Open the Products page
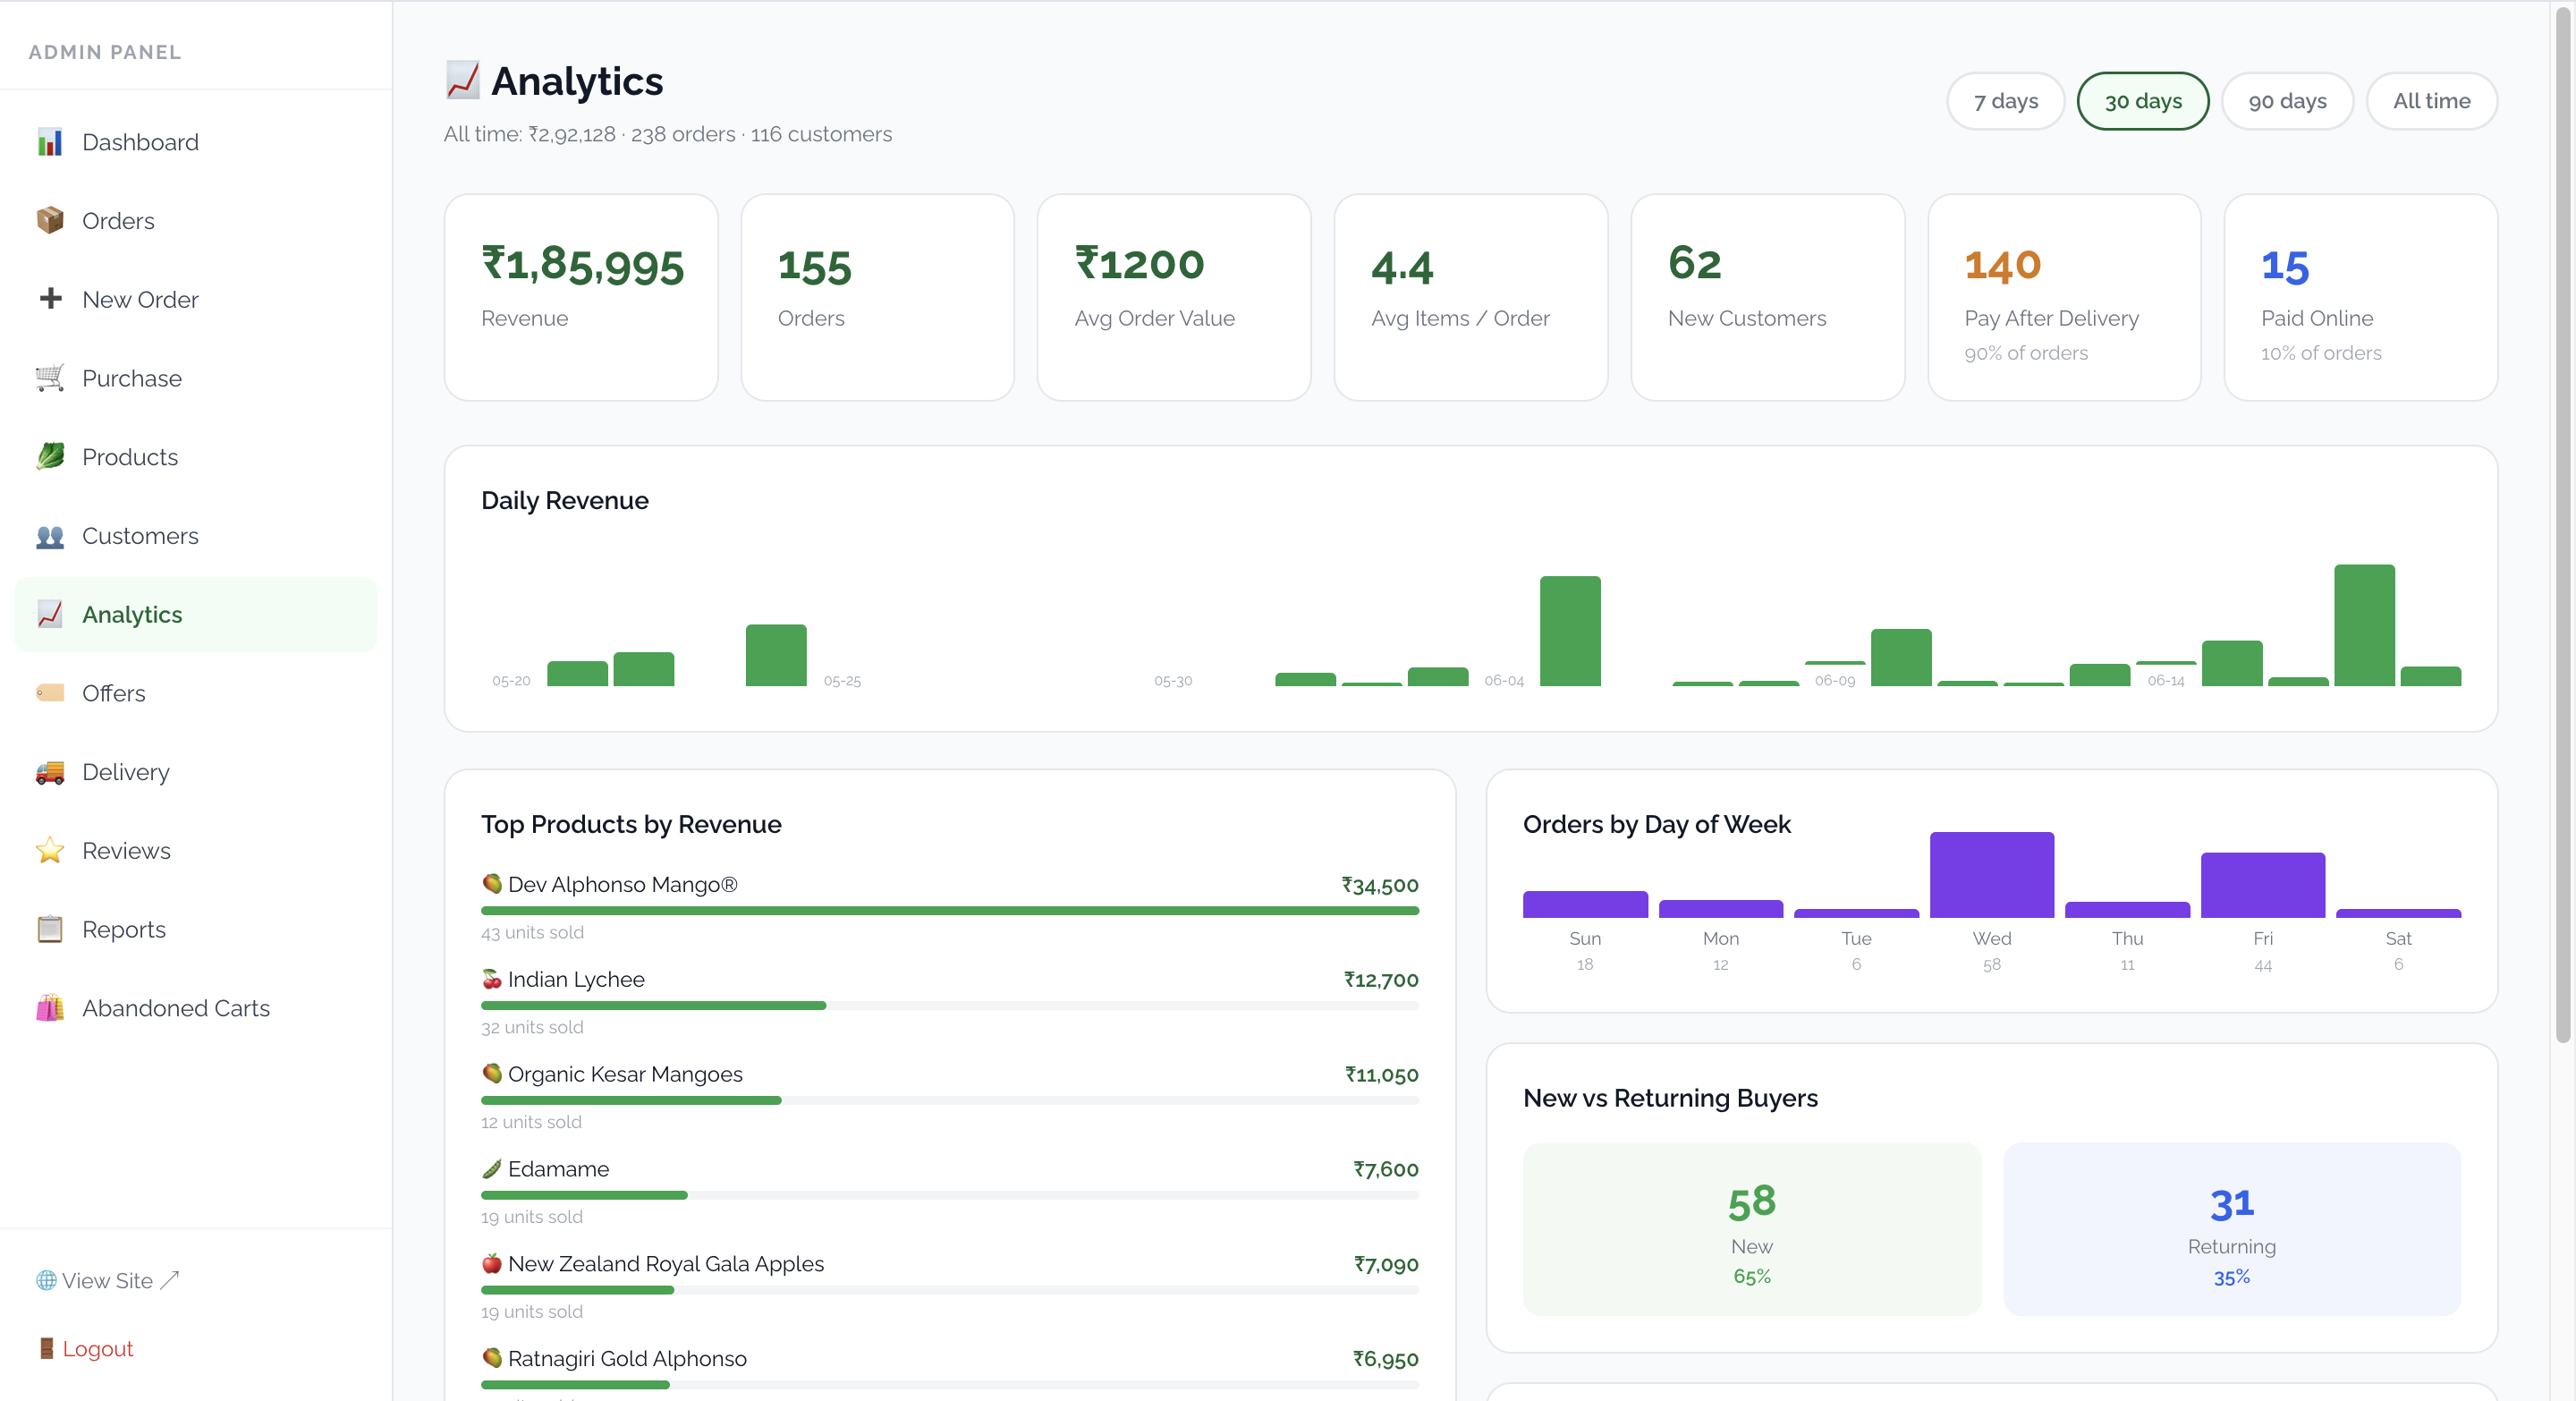 pyautogui.click(x=196, y=457)
